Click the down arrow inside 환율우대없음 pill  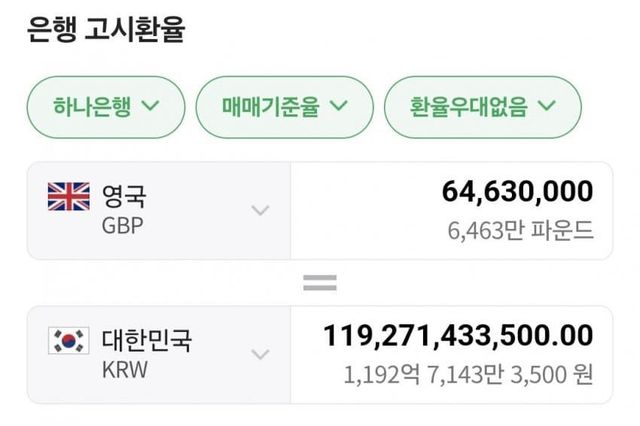(x=546, y=104)
